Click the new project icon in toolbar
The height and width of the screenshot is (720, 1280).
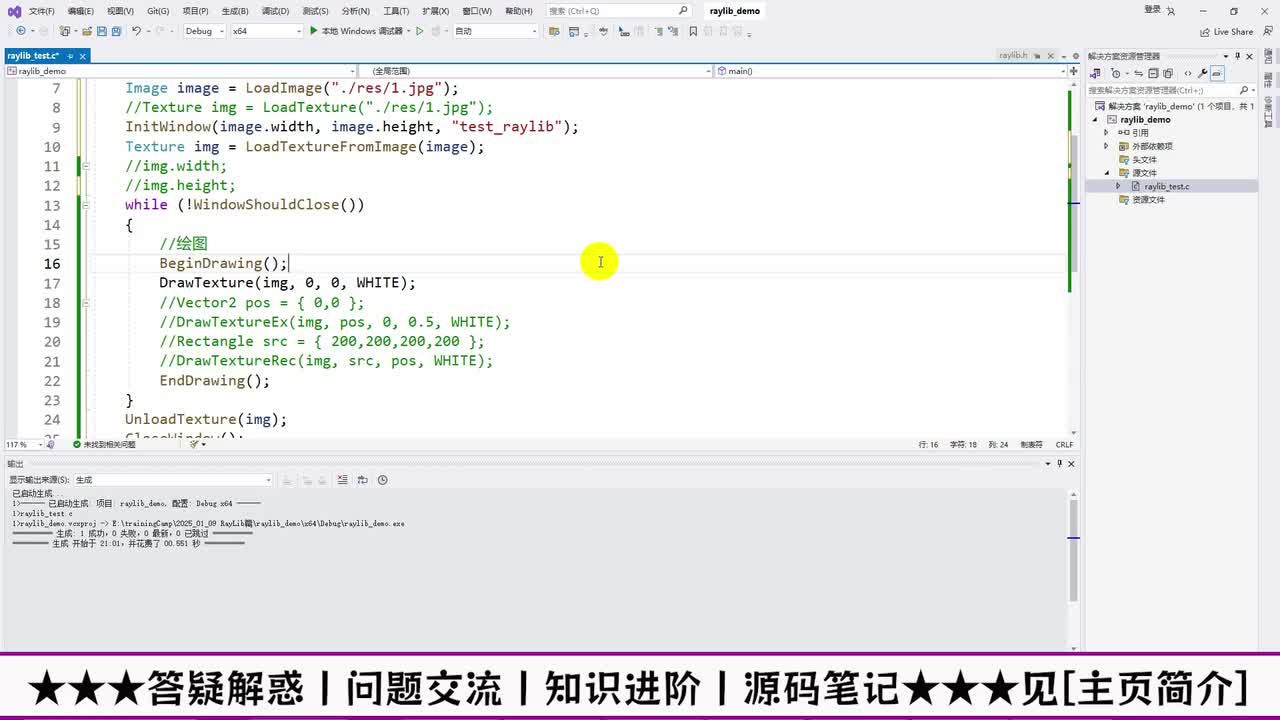(65, 31)
